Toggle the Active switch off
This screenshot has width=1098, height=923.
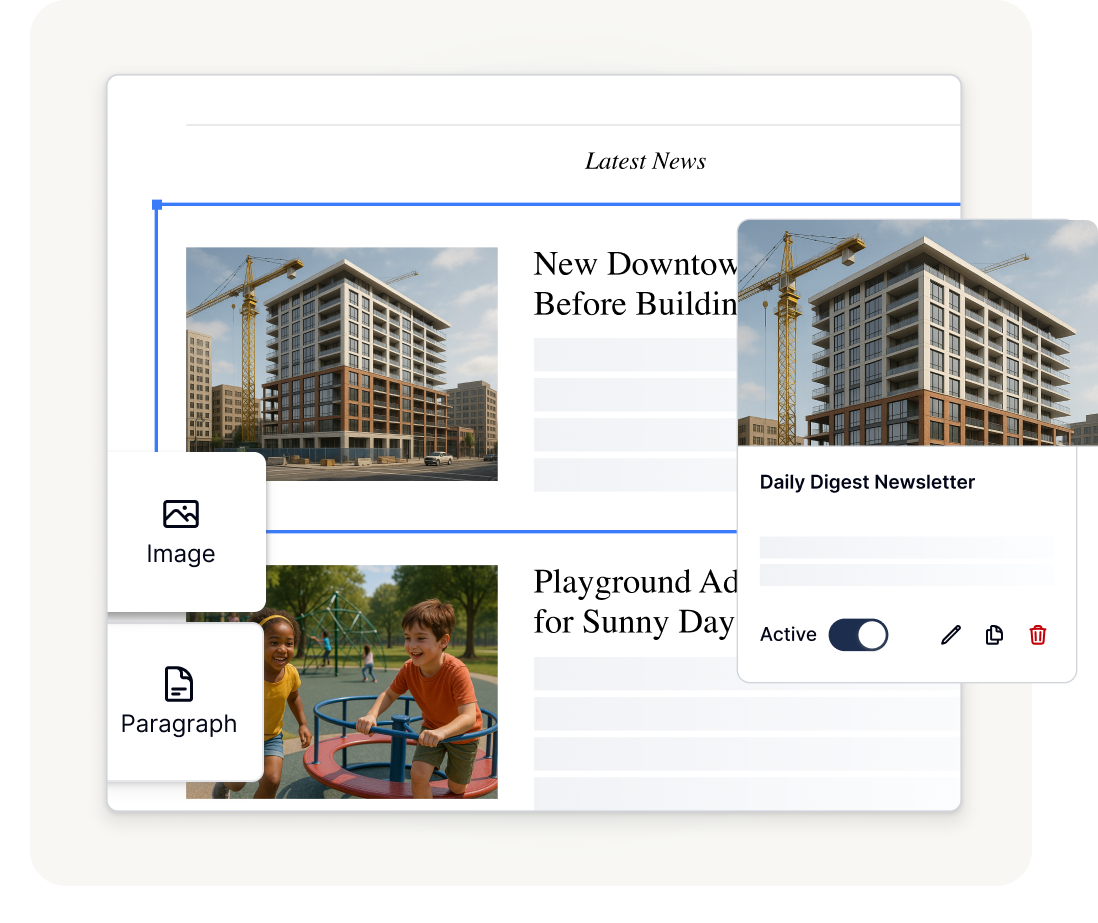[x=858, y=635]
